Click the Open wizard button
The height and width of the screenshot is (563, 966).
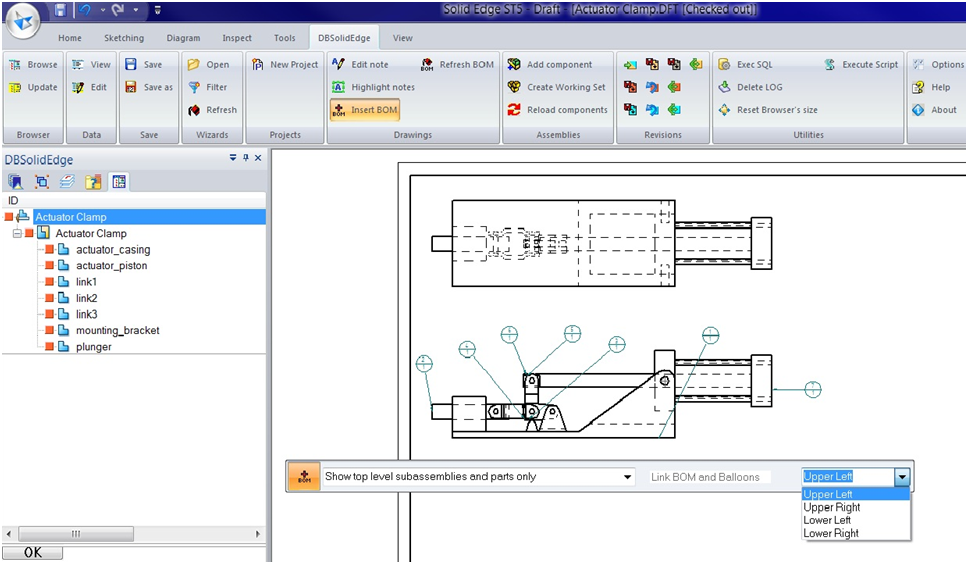(208, 64)
